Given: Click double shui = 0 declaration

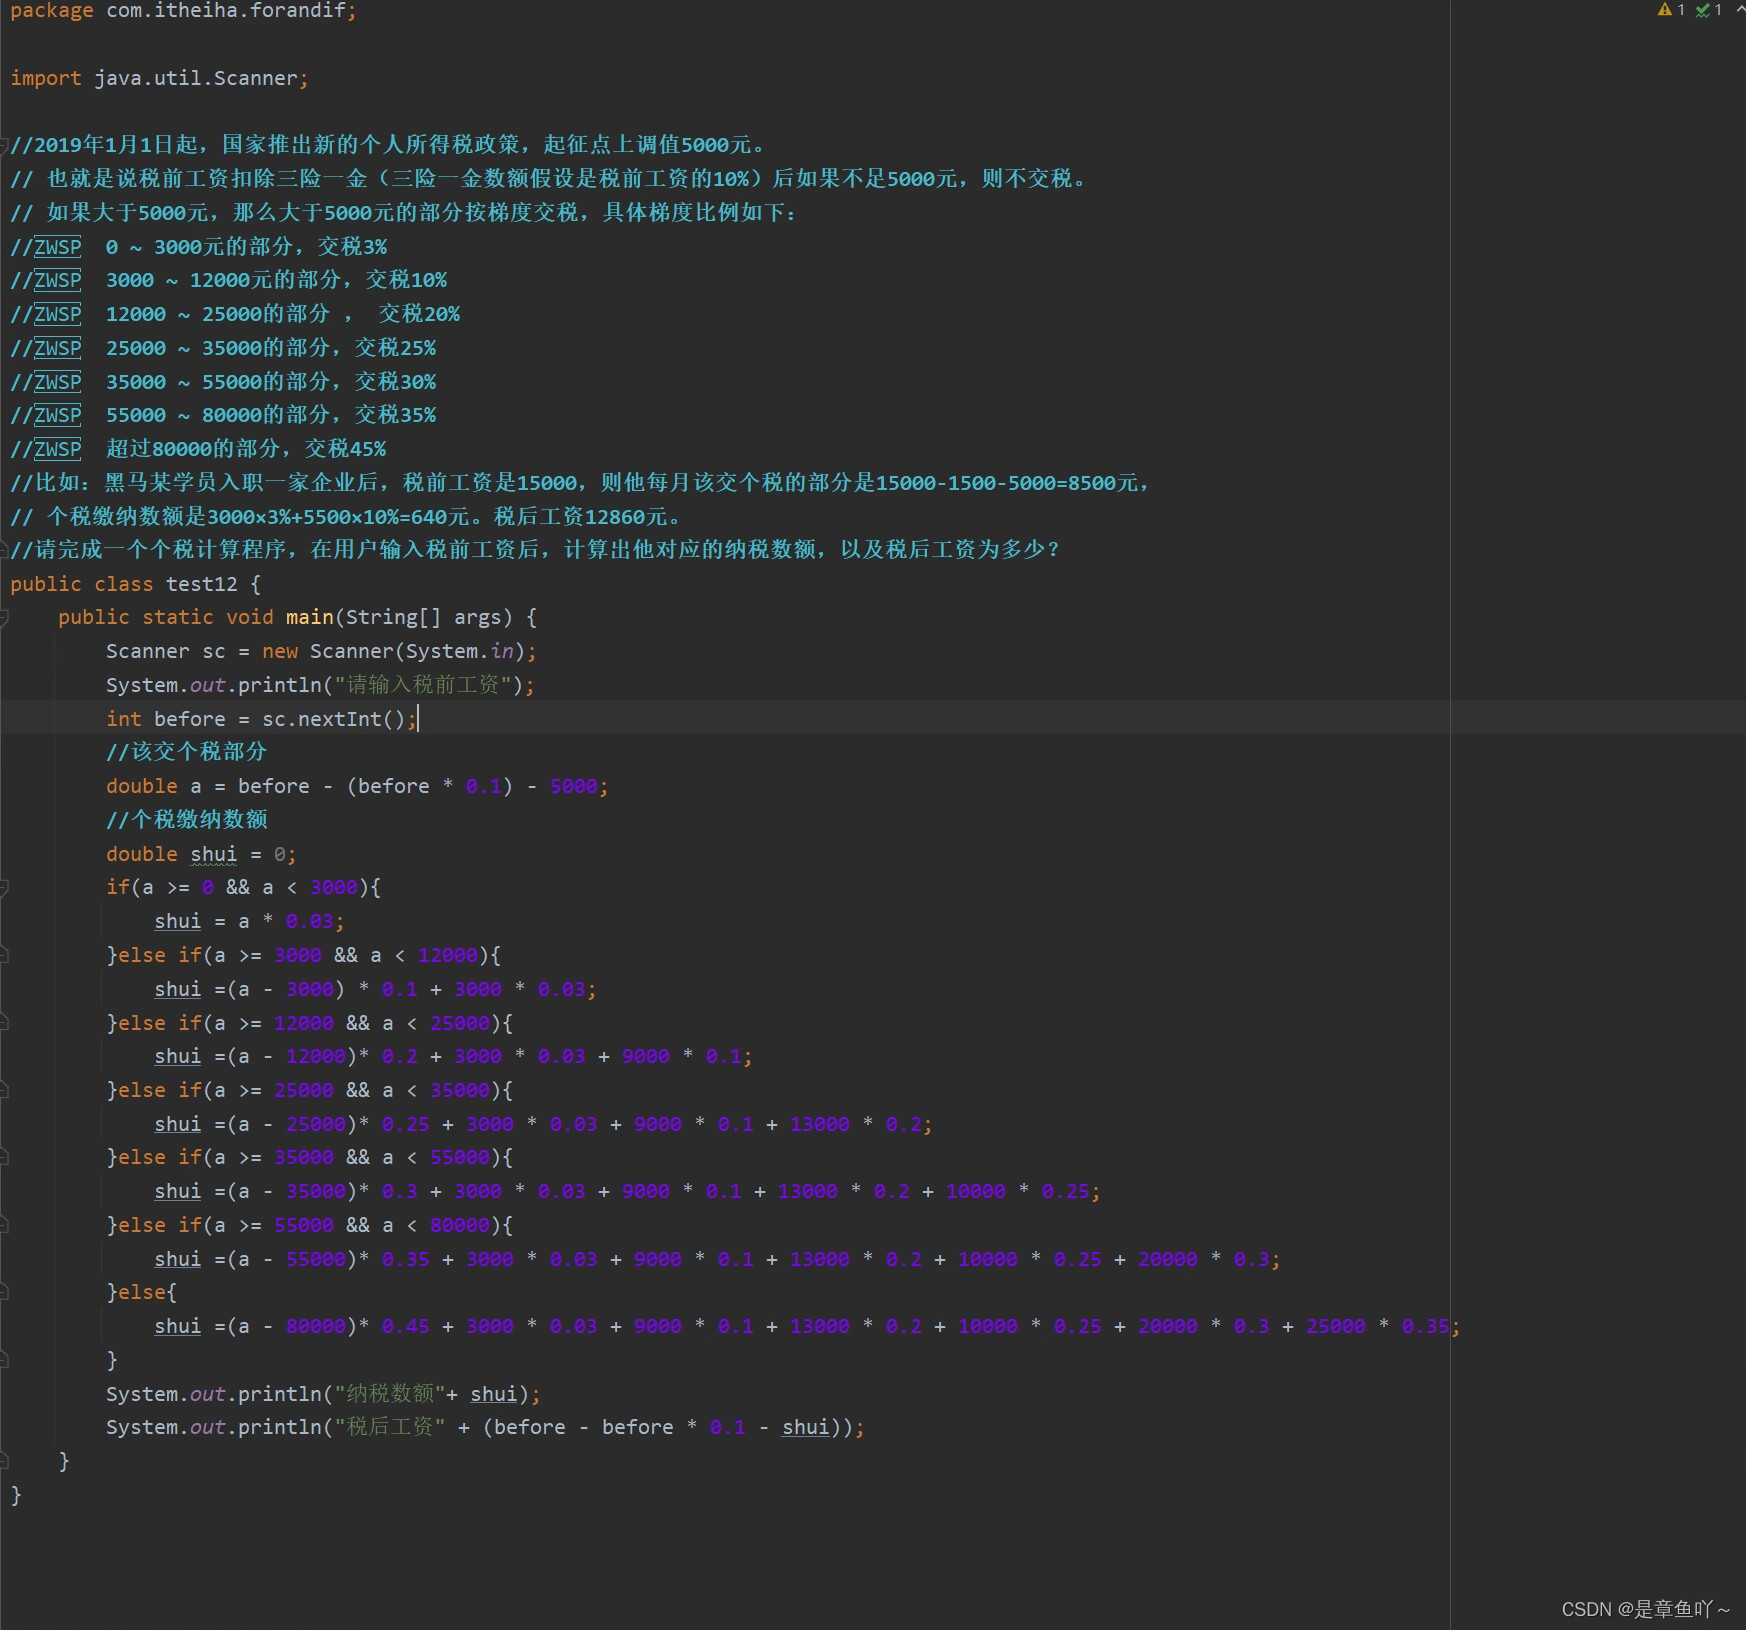Looking at the screenshot, I should point(201,854).
